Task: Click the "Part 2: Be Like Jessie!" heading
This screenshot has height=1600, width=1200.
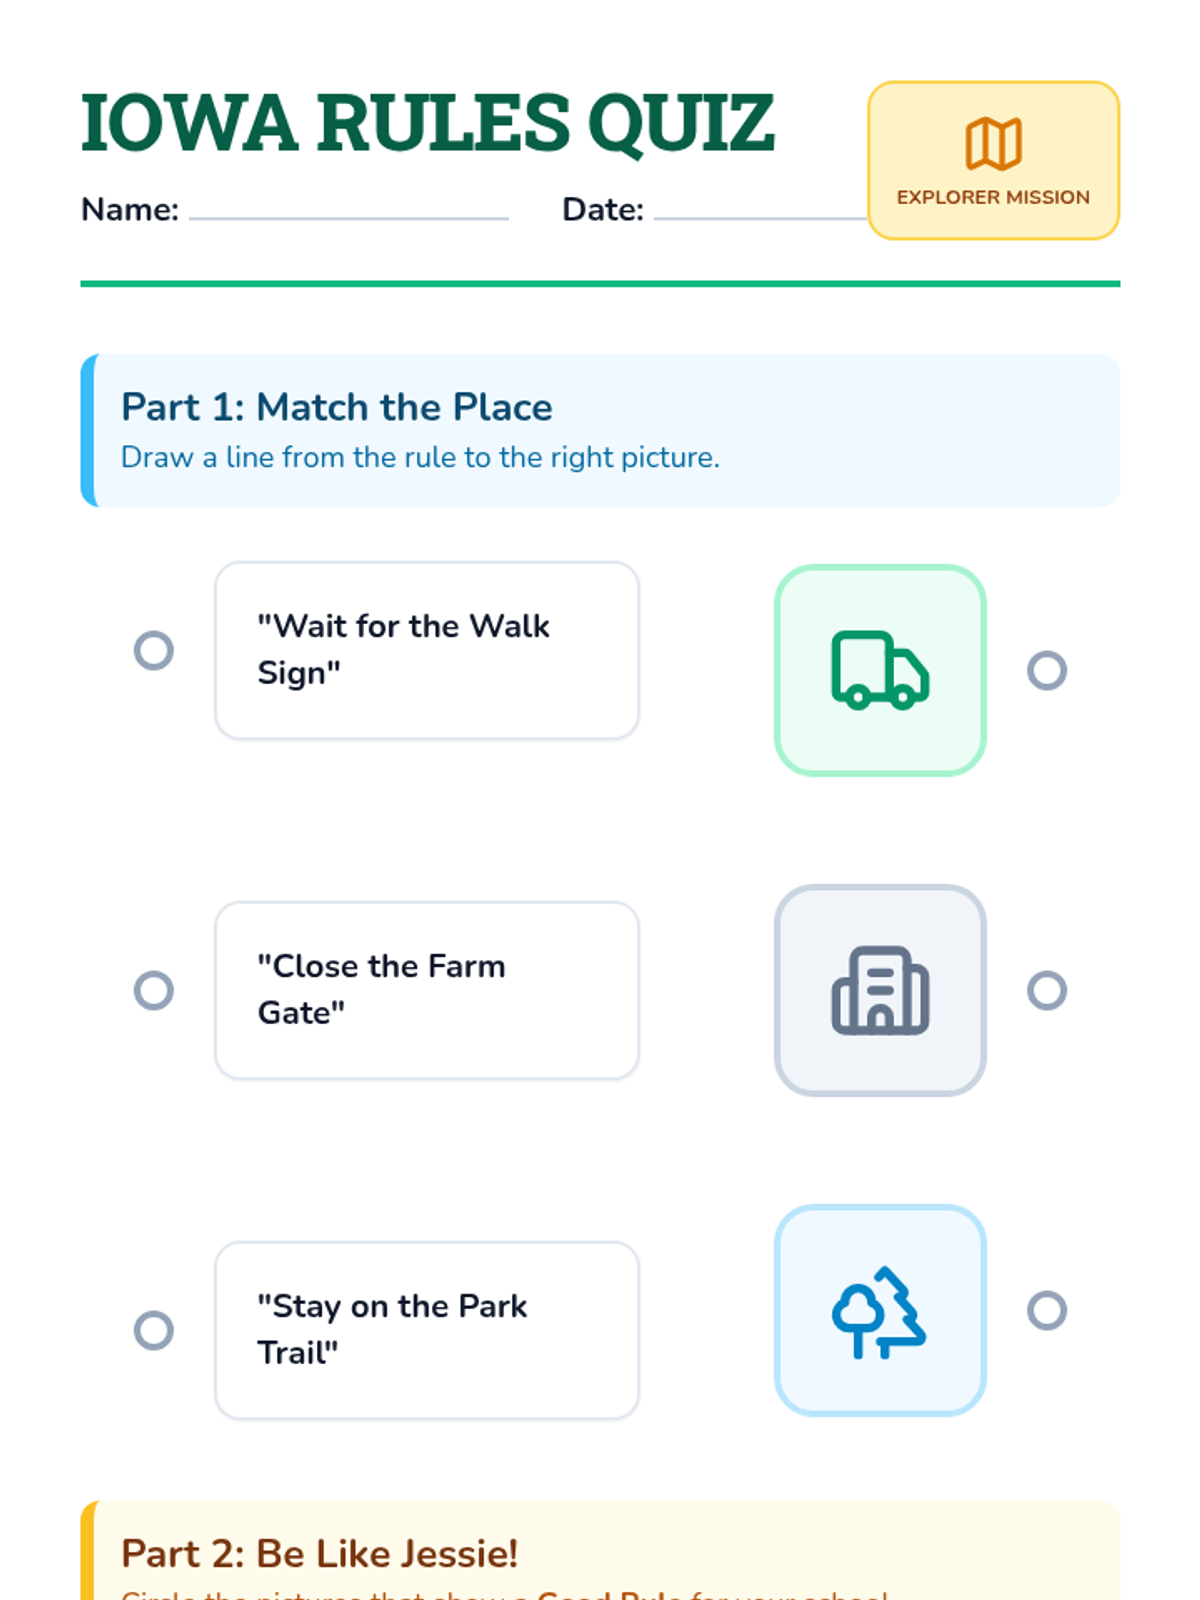Action: [319, 1553]
